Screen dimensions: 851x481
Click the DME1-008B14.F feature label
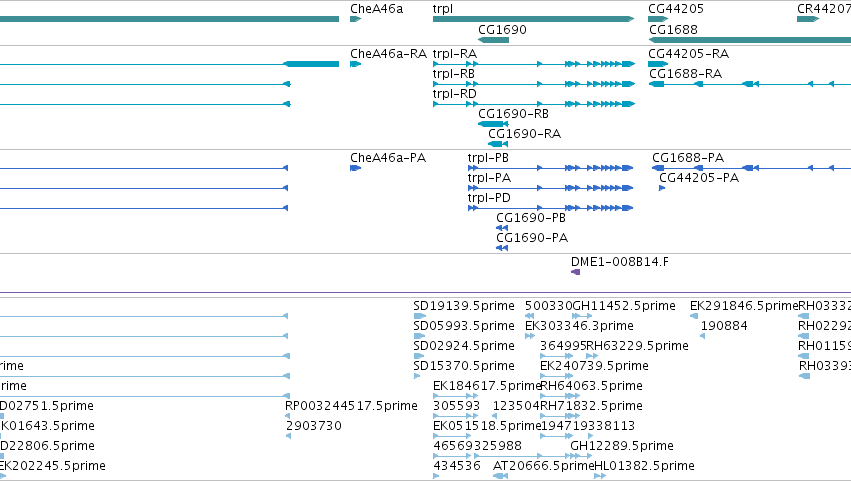point(620,262)
